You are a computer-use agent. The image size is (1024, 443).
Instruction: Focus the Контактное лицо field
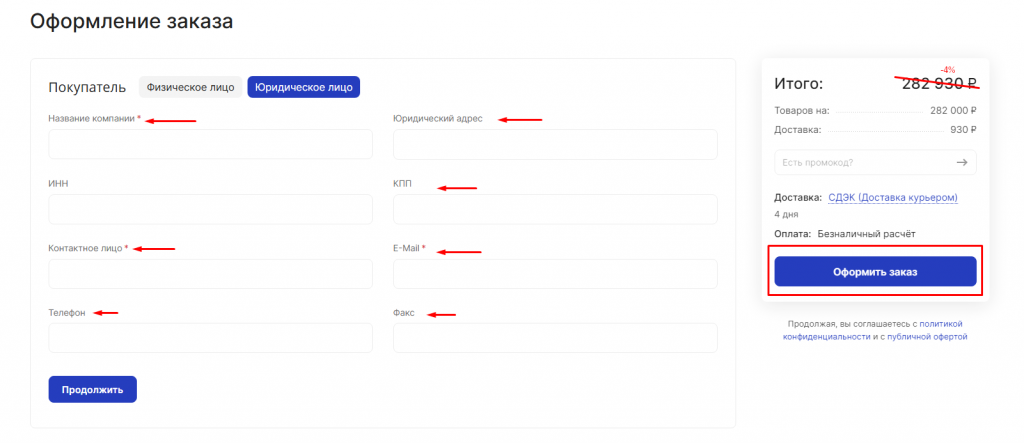(x=210, y=274)
